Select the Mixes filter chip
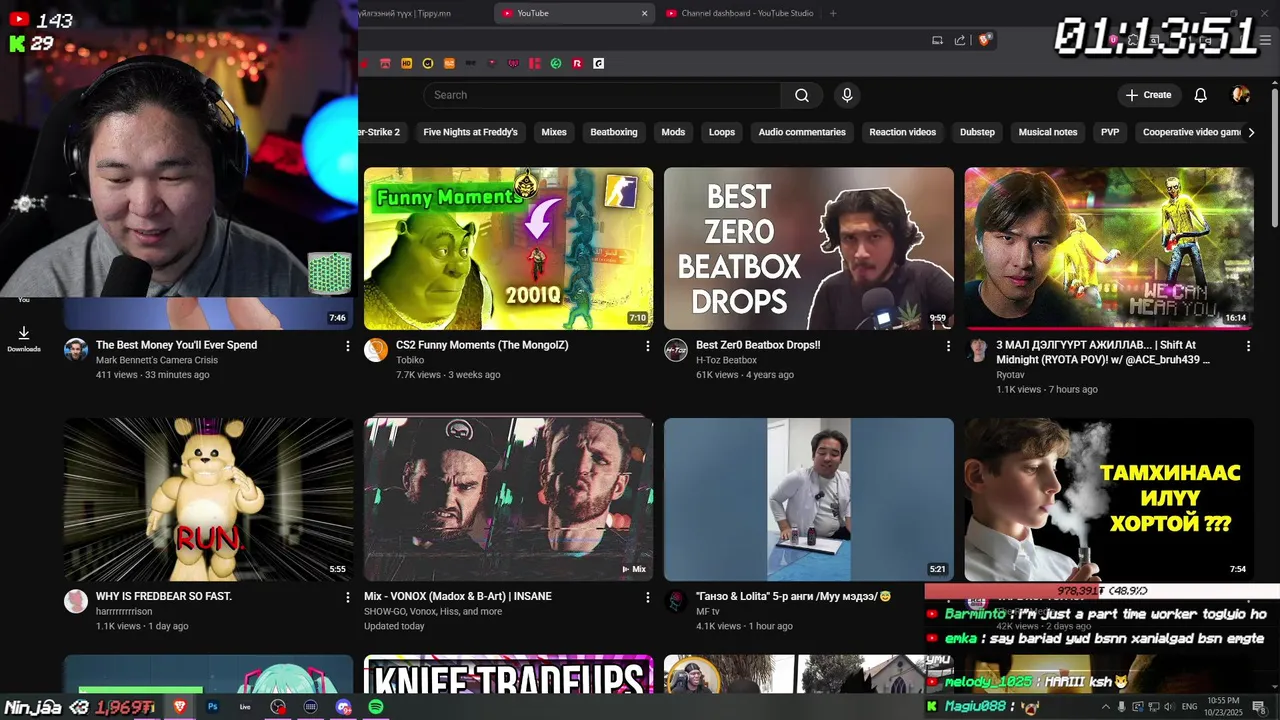This screenshot has height=720, width=1280. click(x=554, y=132)
